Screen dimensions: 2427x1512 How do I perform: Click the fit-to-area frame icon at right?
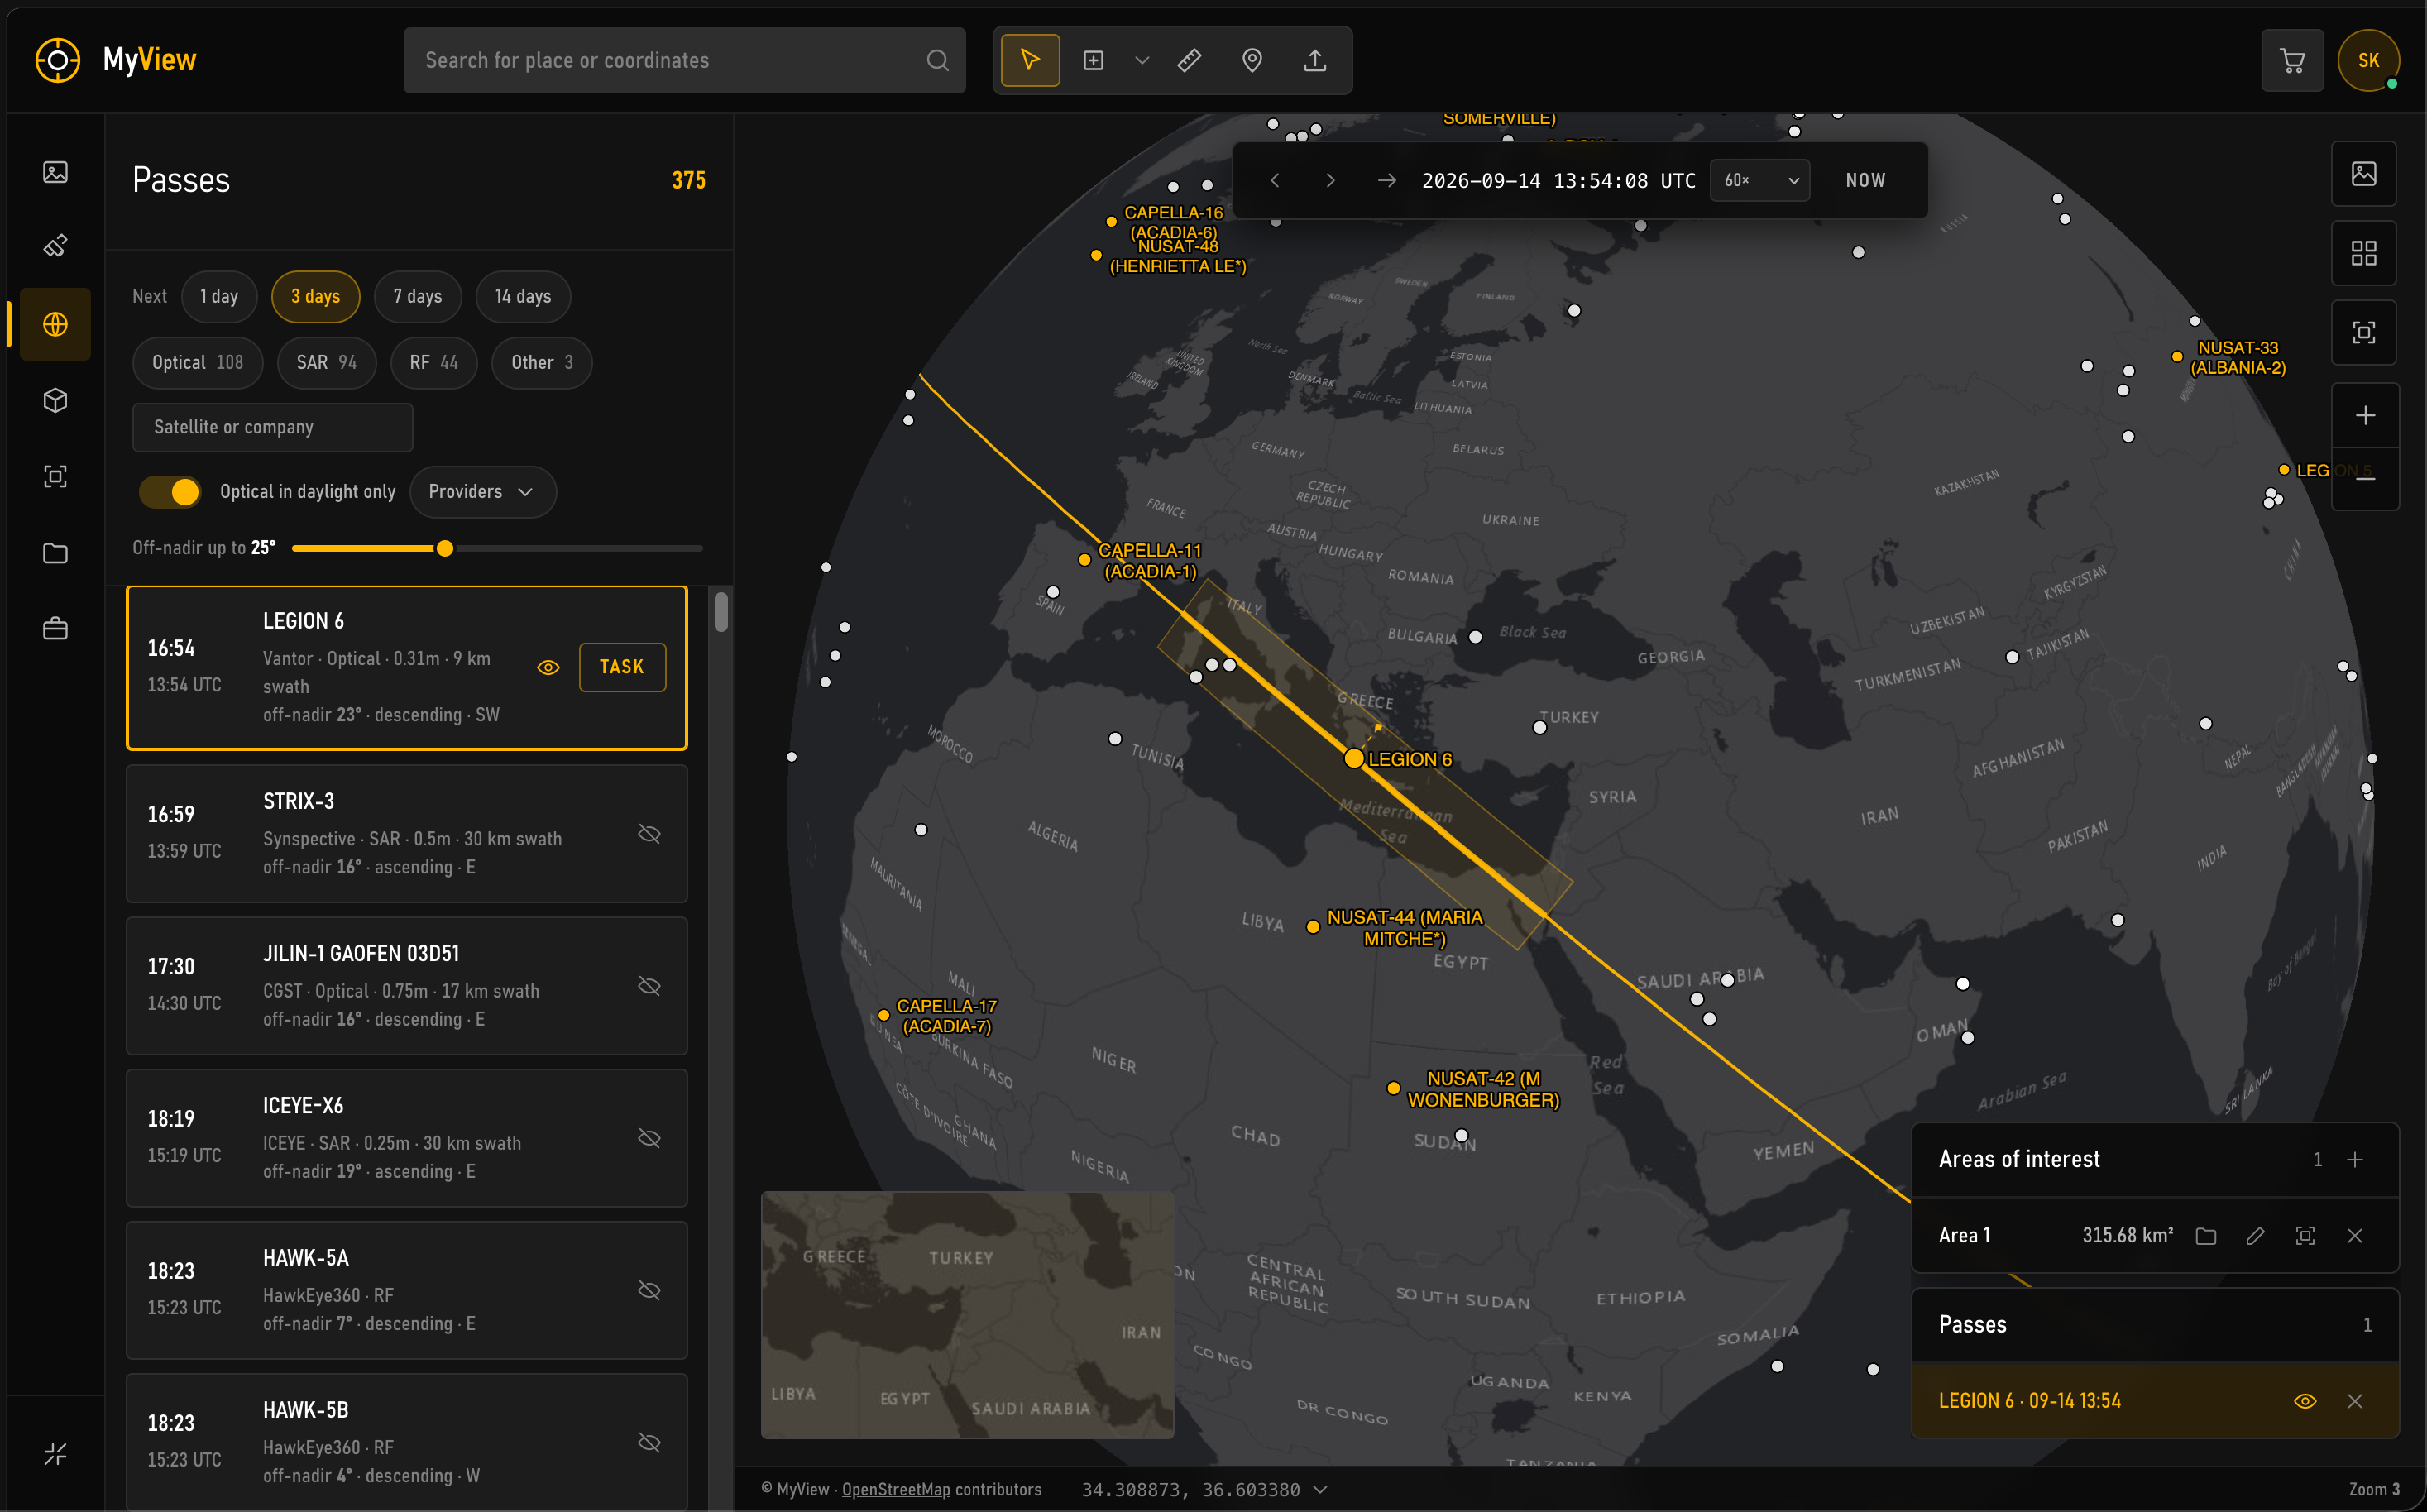(x=2364, y=333)
